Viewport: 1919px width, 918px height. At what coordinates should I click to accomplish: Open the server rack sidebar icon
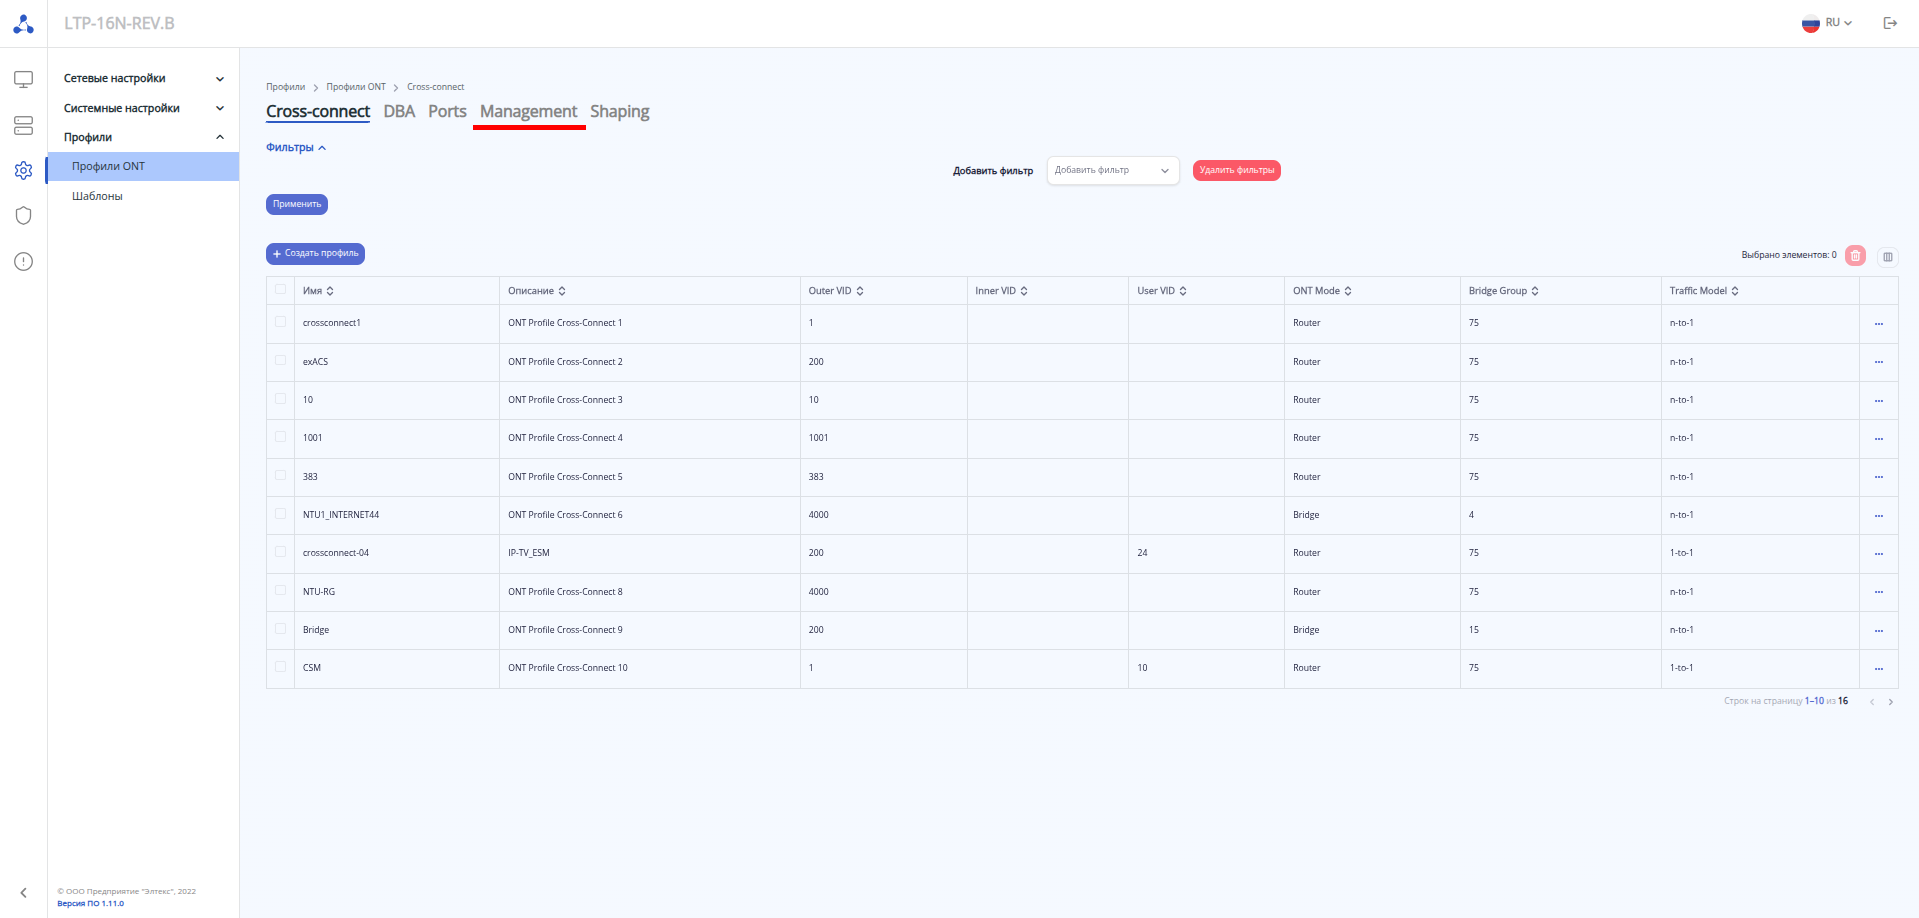click(x=23, y=125)
